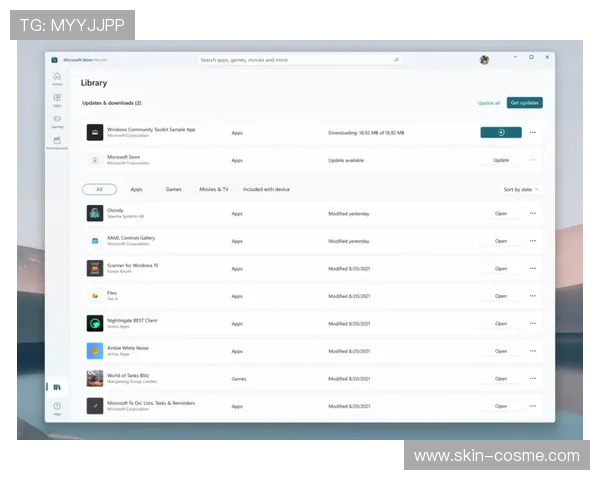The width and height of the screenshot is (600, 480).
Task: Click the Windows Community Toolkit app icon
Action: pyautogui.click(x=95, y=132)
